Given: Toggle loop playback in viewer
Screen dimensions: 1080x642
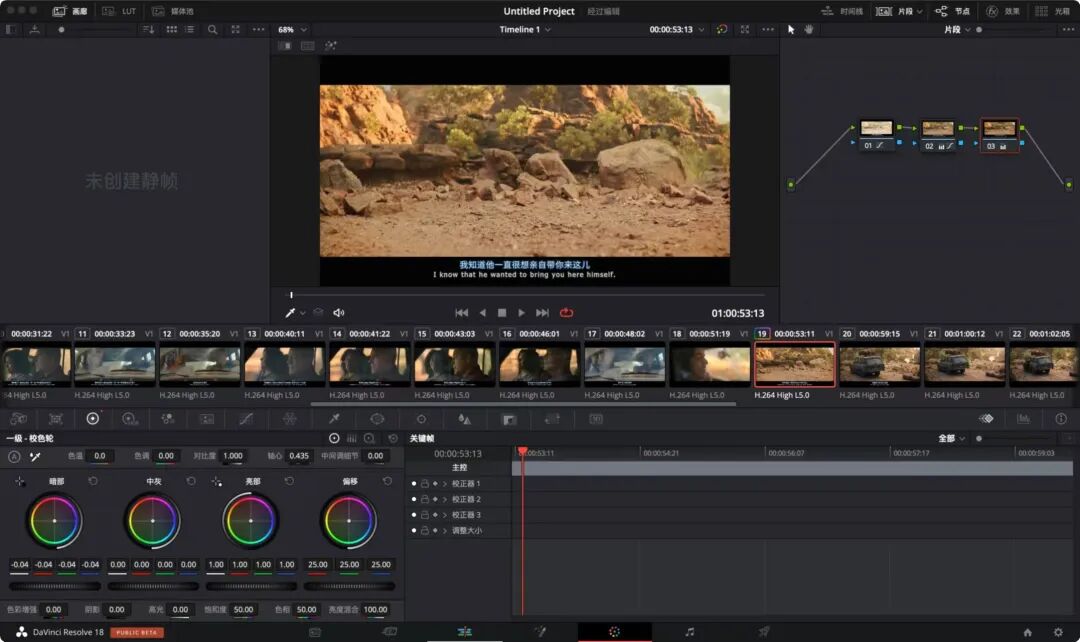Looking at the screenshot, I should [567, 313].
